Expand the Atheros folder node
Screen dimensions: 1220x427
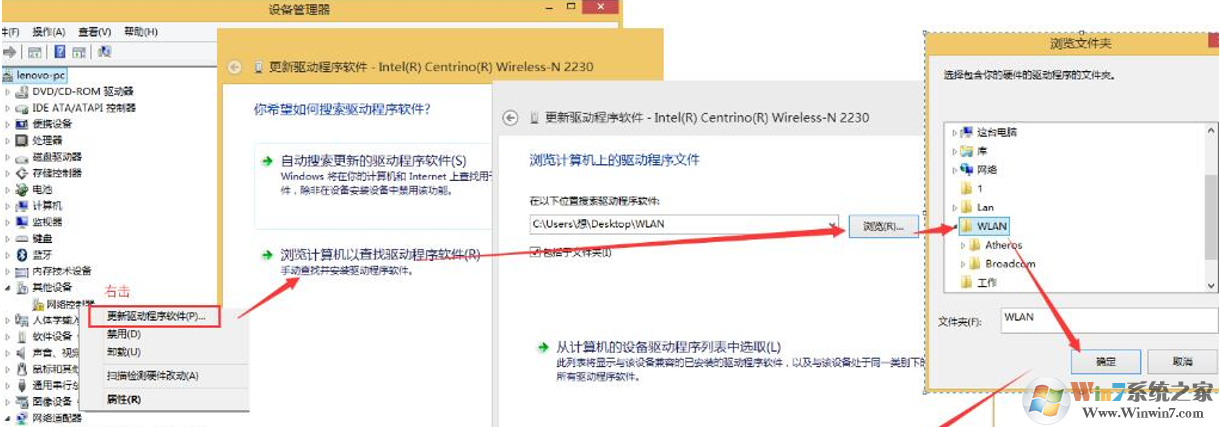coord(962,245)
